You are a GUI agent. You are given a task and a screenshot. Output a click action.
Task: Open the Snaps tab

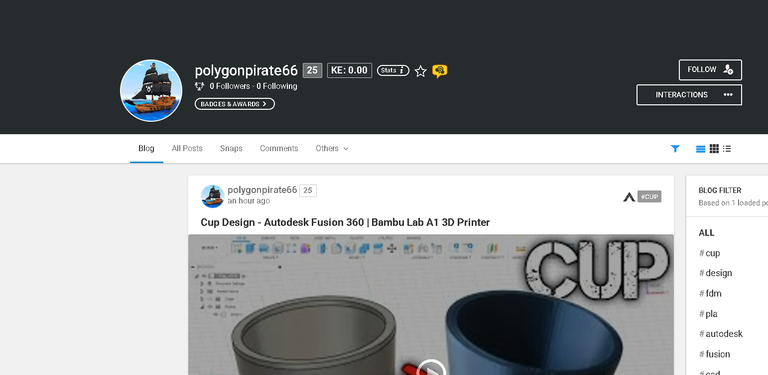(x=231, y=148)
